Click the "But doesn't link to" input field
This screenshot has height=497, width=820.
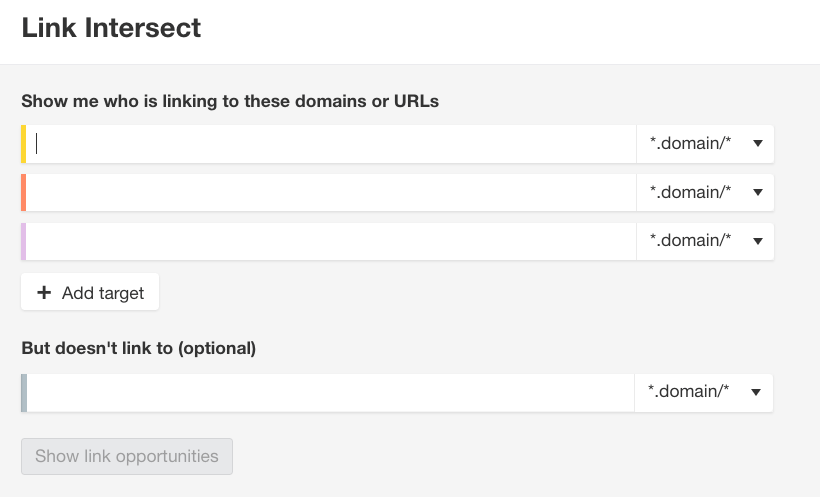tap(330, 392)
